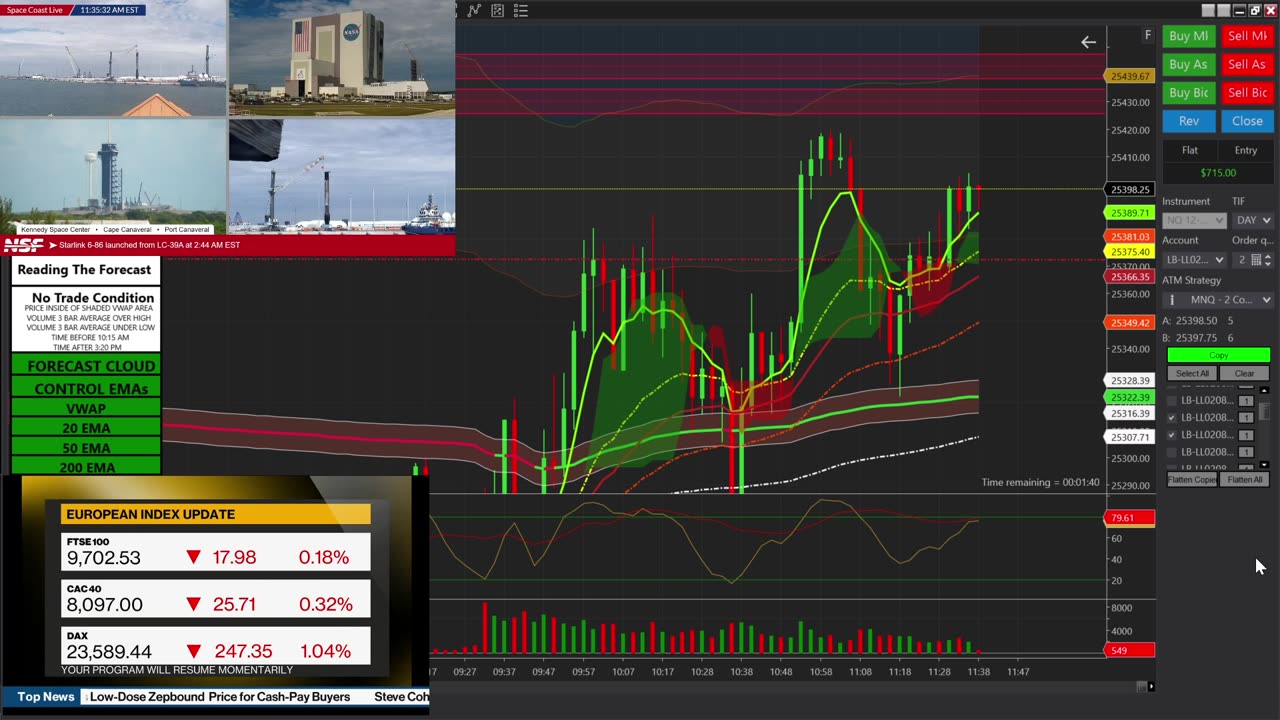Click the 200 EMA legend label
The width and height of the screenshot is (1280, 720).
pos(86,467)
